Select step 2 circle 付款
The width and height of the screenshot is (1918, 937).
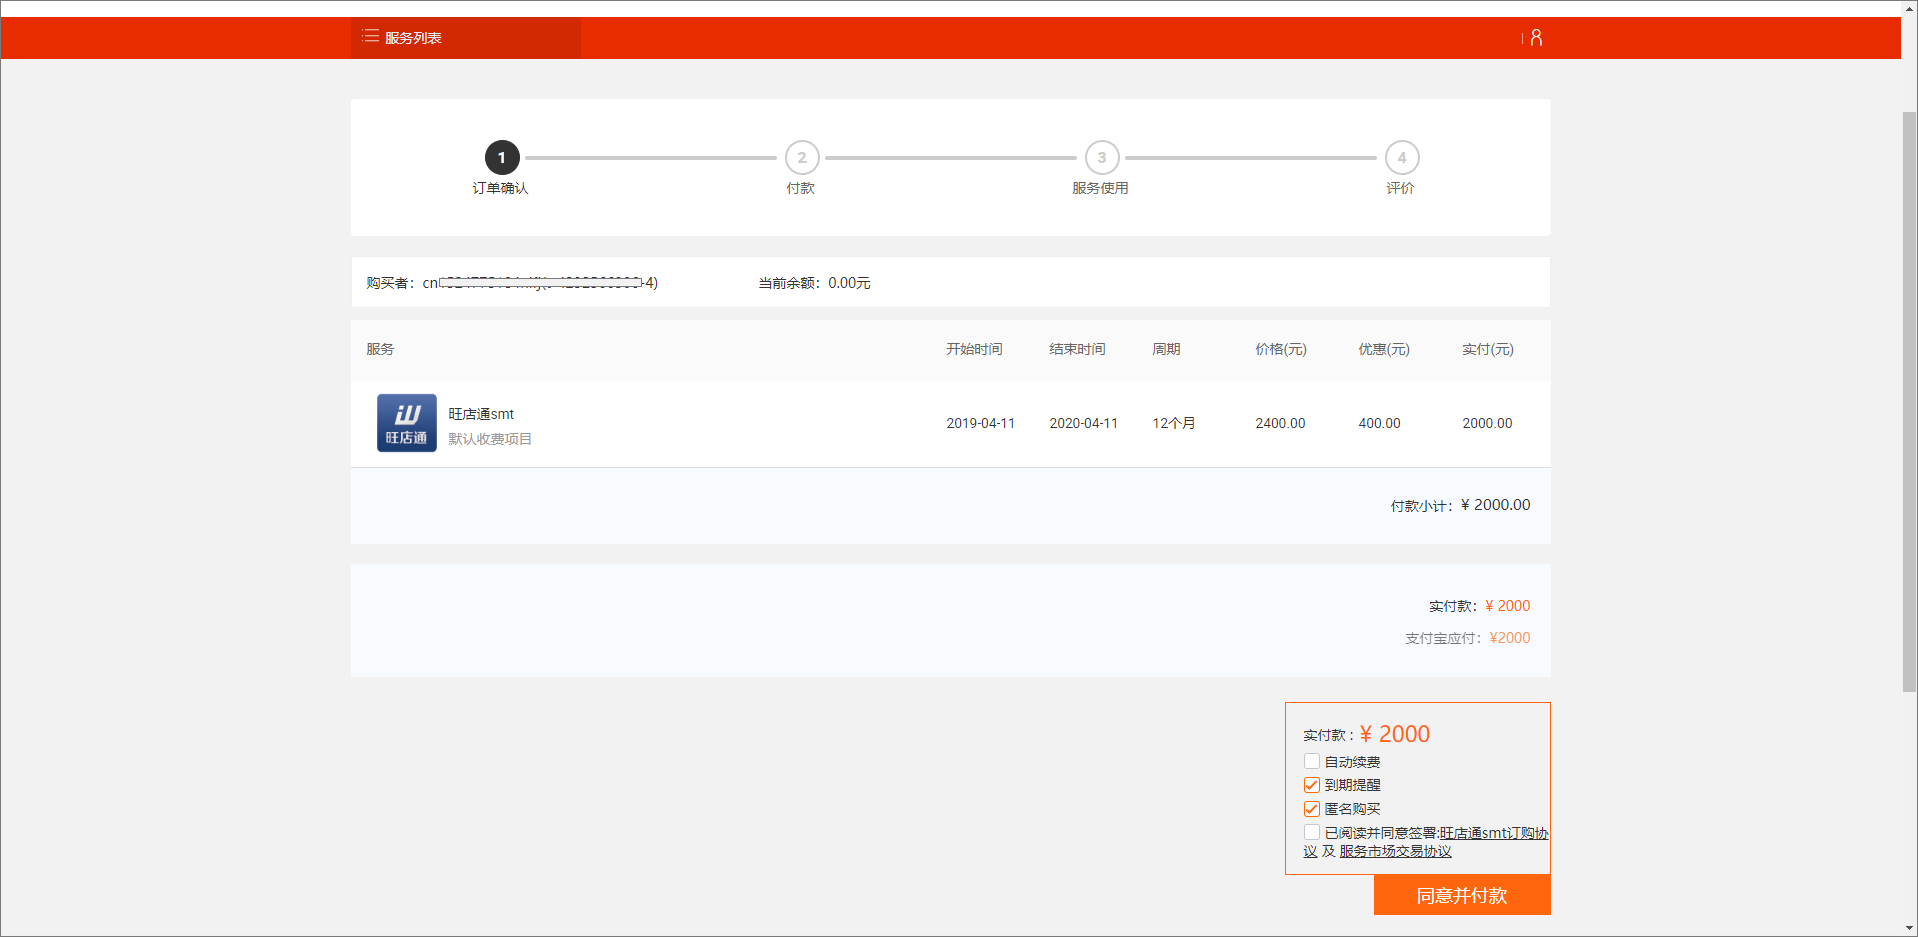802,158
